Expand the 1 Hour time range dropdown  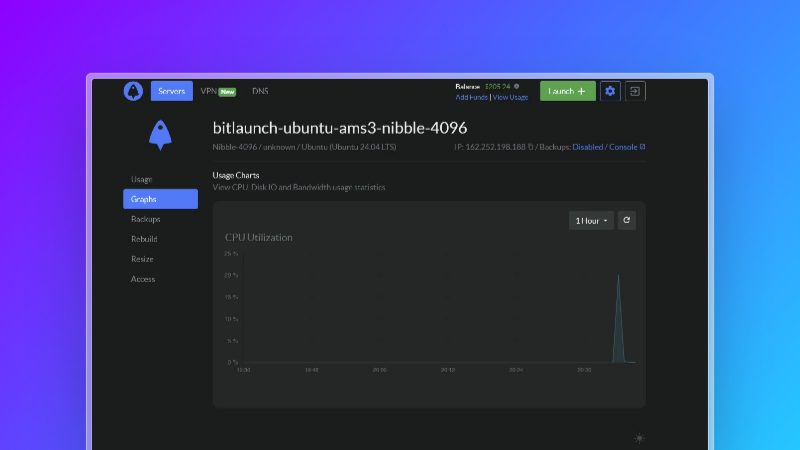tap(590, 220)
